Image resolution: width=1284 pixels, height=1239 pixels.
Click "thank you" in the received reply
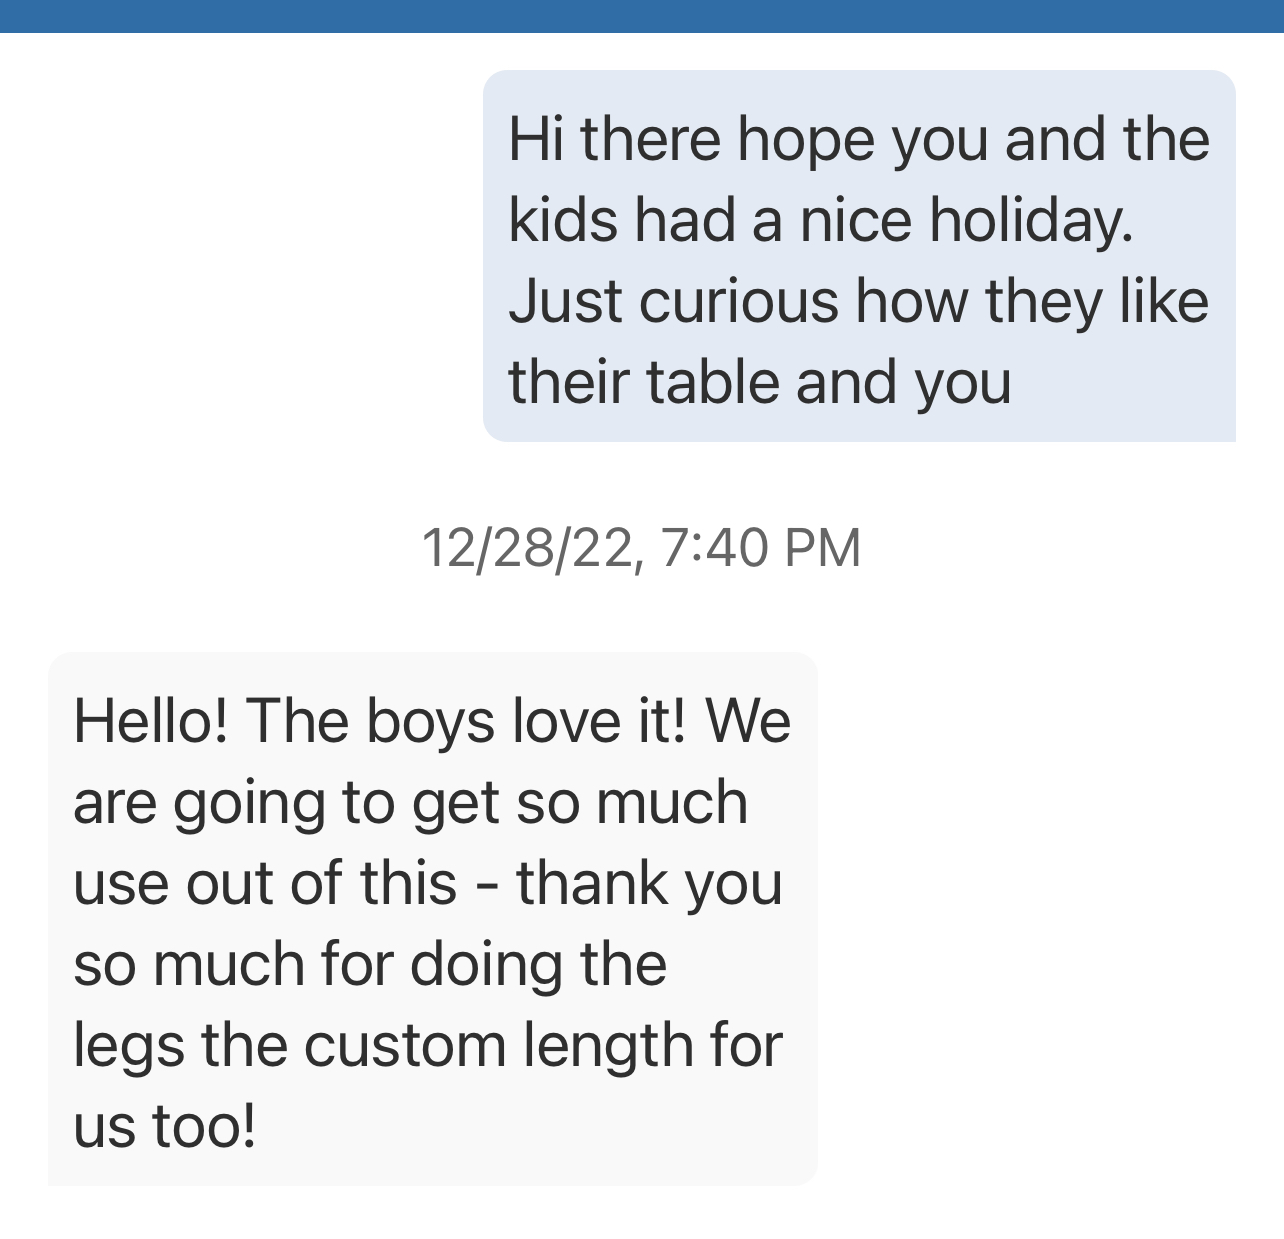click(x=648, y=884)
